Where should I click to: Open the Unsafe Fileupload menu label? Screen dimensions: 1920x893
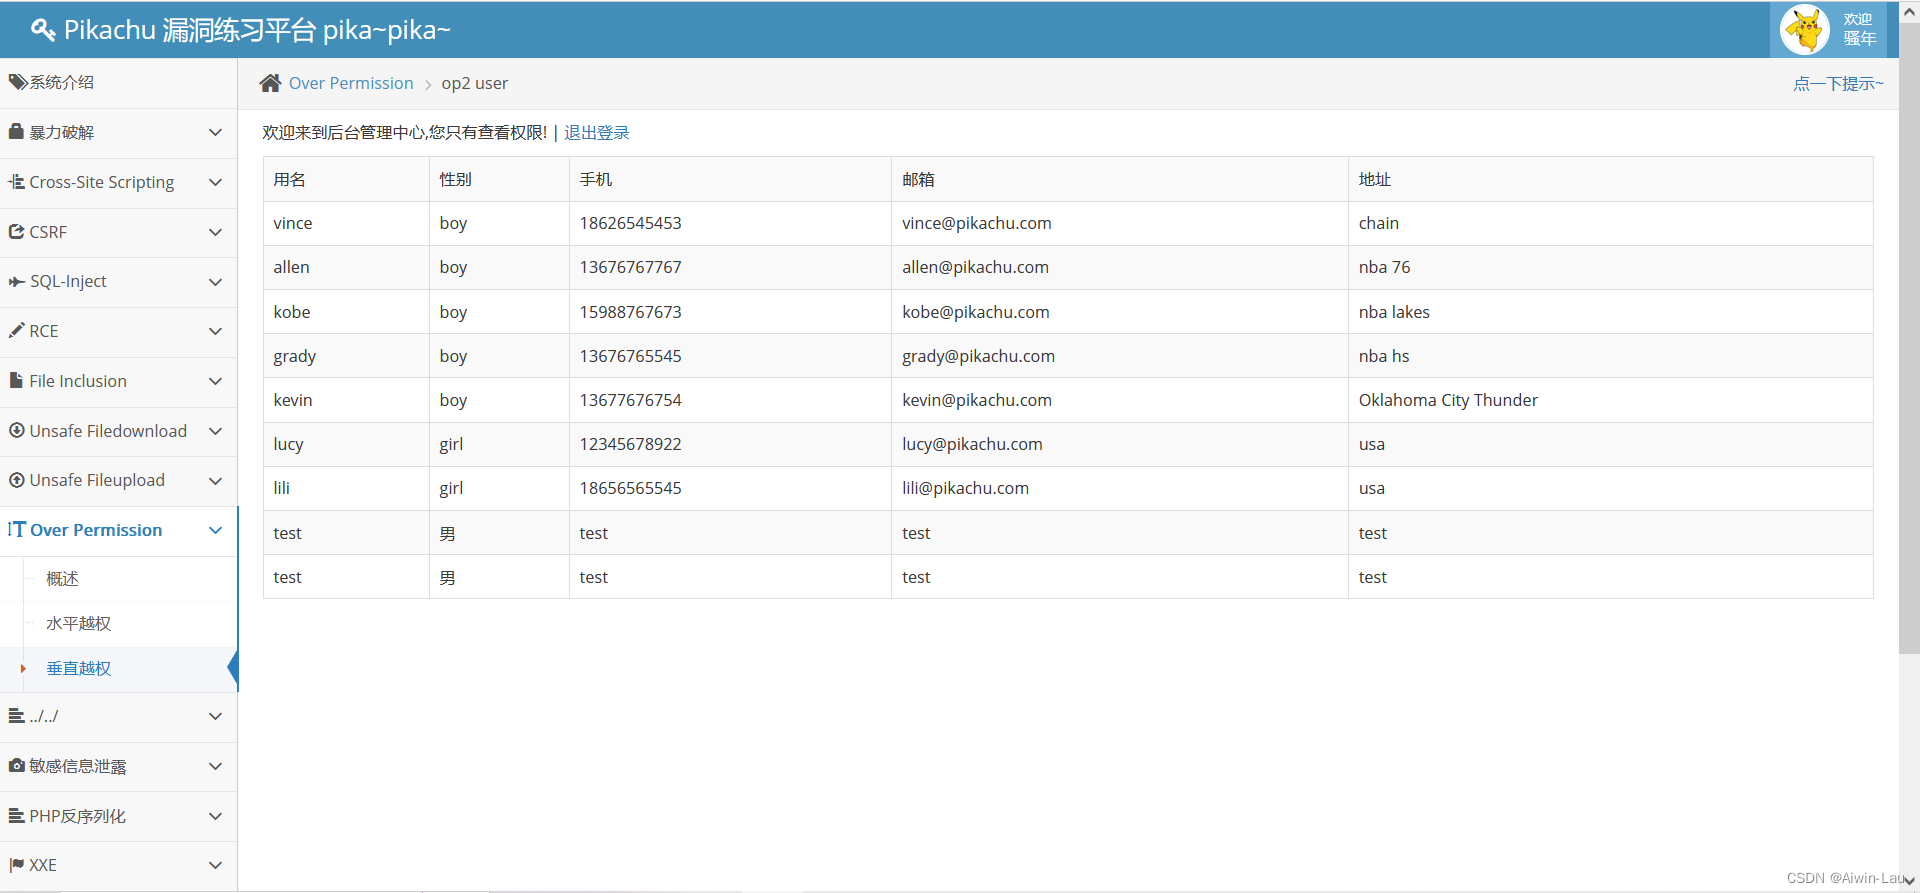tap(97, 480)
